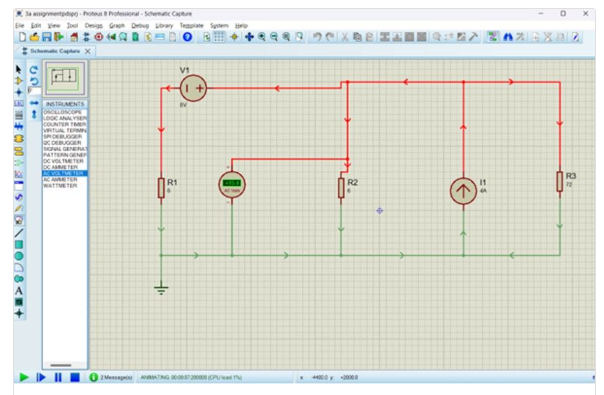Open the 2 Message(s) simulation log
Image resolution: width=604 pixels, height=395 pixels.
point(111,377)
